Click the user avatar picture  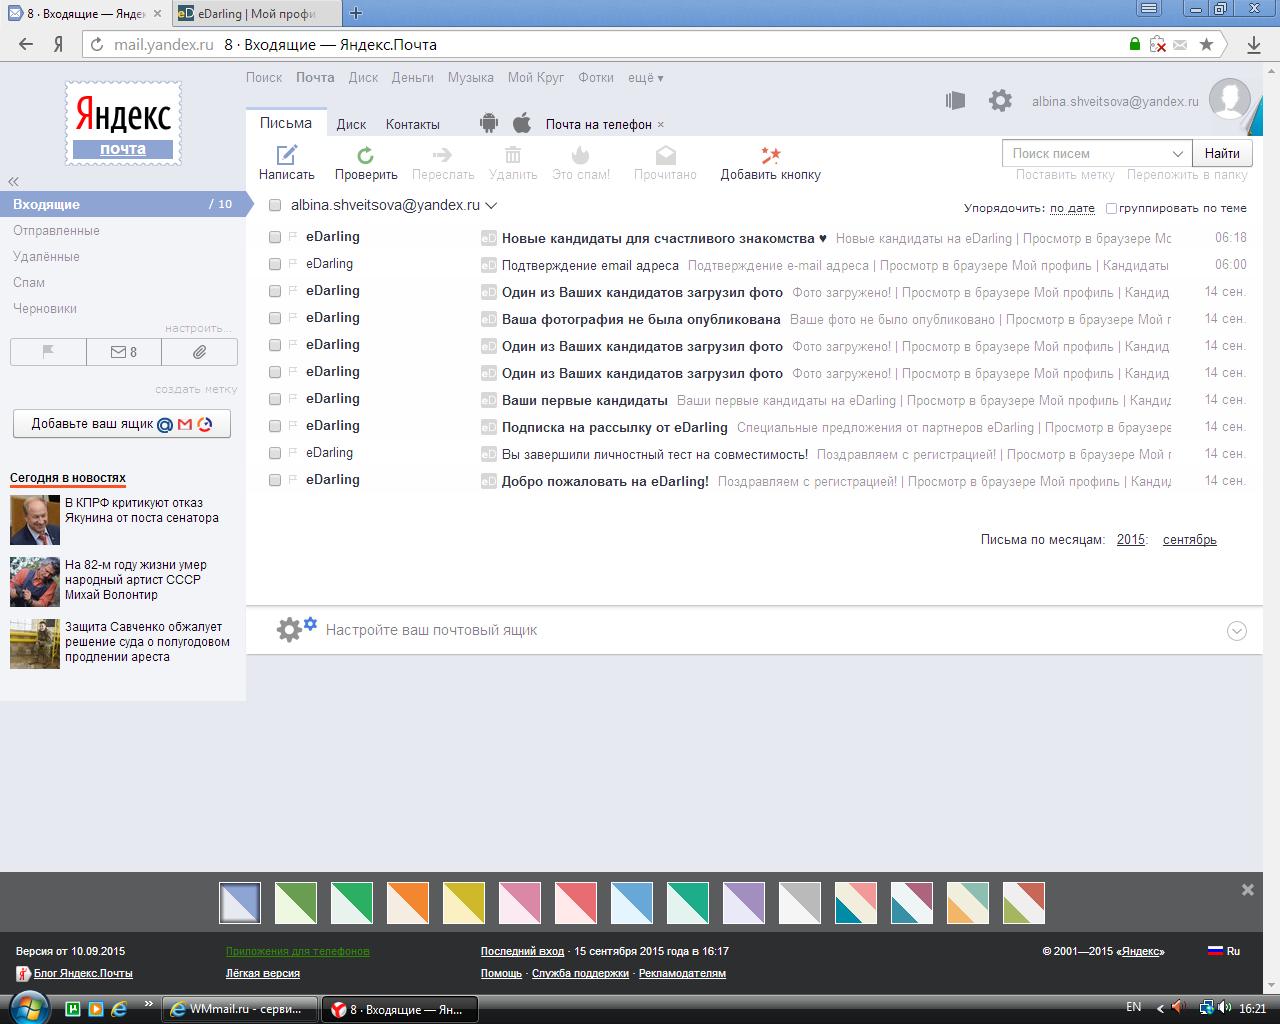tap(1229, 98)
